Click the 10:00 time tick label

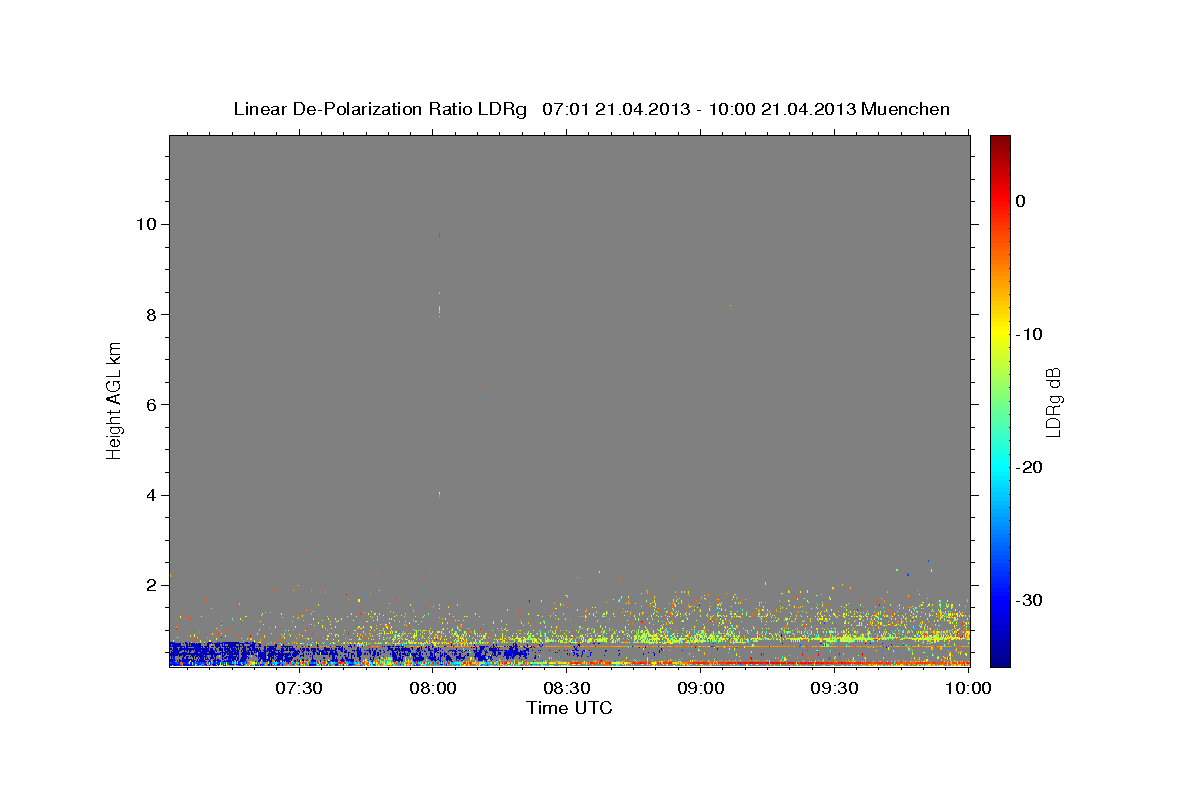(968, 688)
